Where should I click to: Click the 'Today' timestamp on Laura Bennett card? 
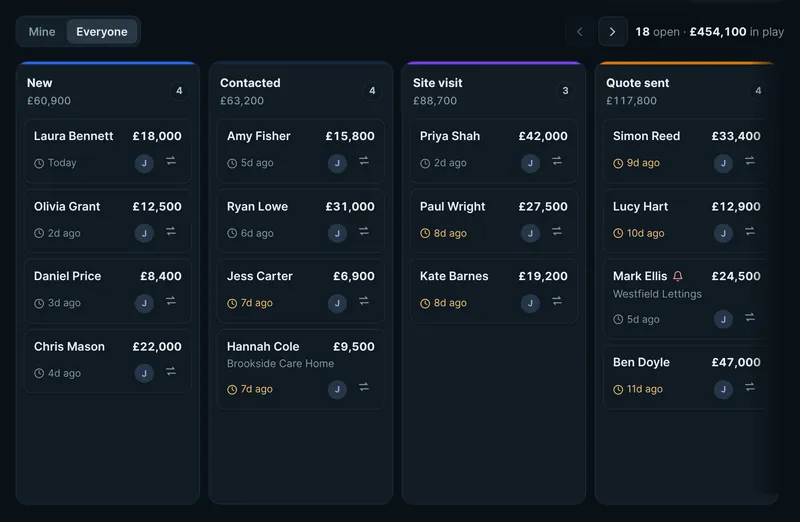(55, 163)
